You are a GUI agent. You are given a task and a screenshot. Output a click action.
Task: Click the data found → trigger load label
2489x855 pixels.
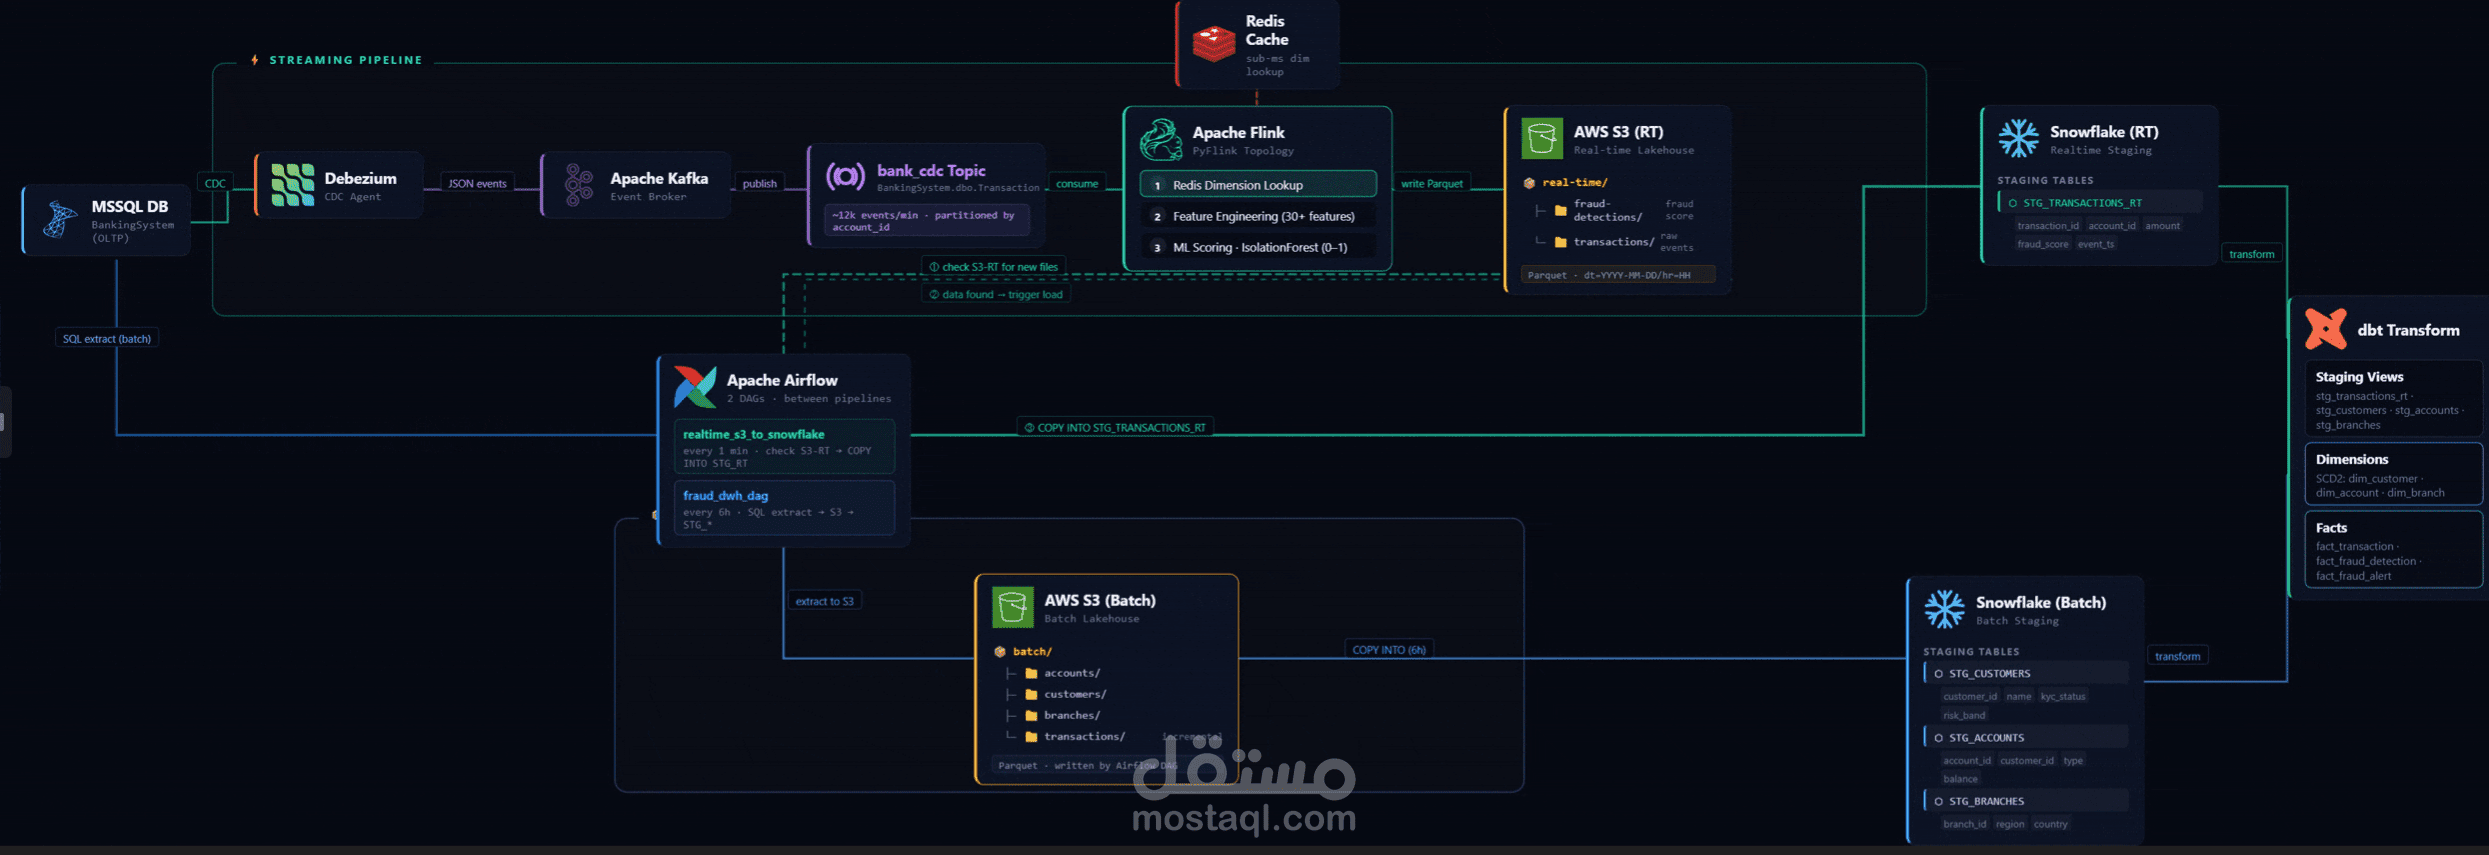(996, 294)
